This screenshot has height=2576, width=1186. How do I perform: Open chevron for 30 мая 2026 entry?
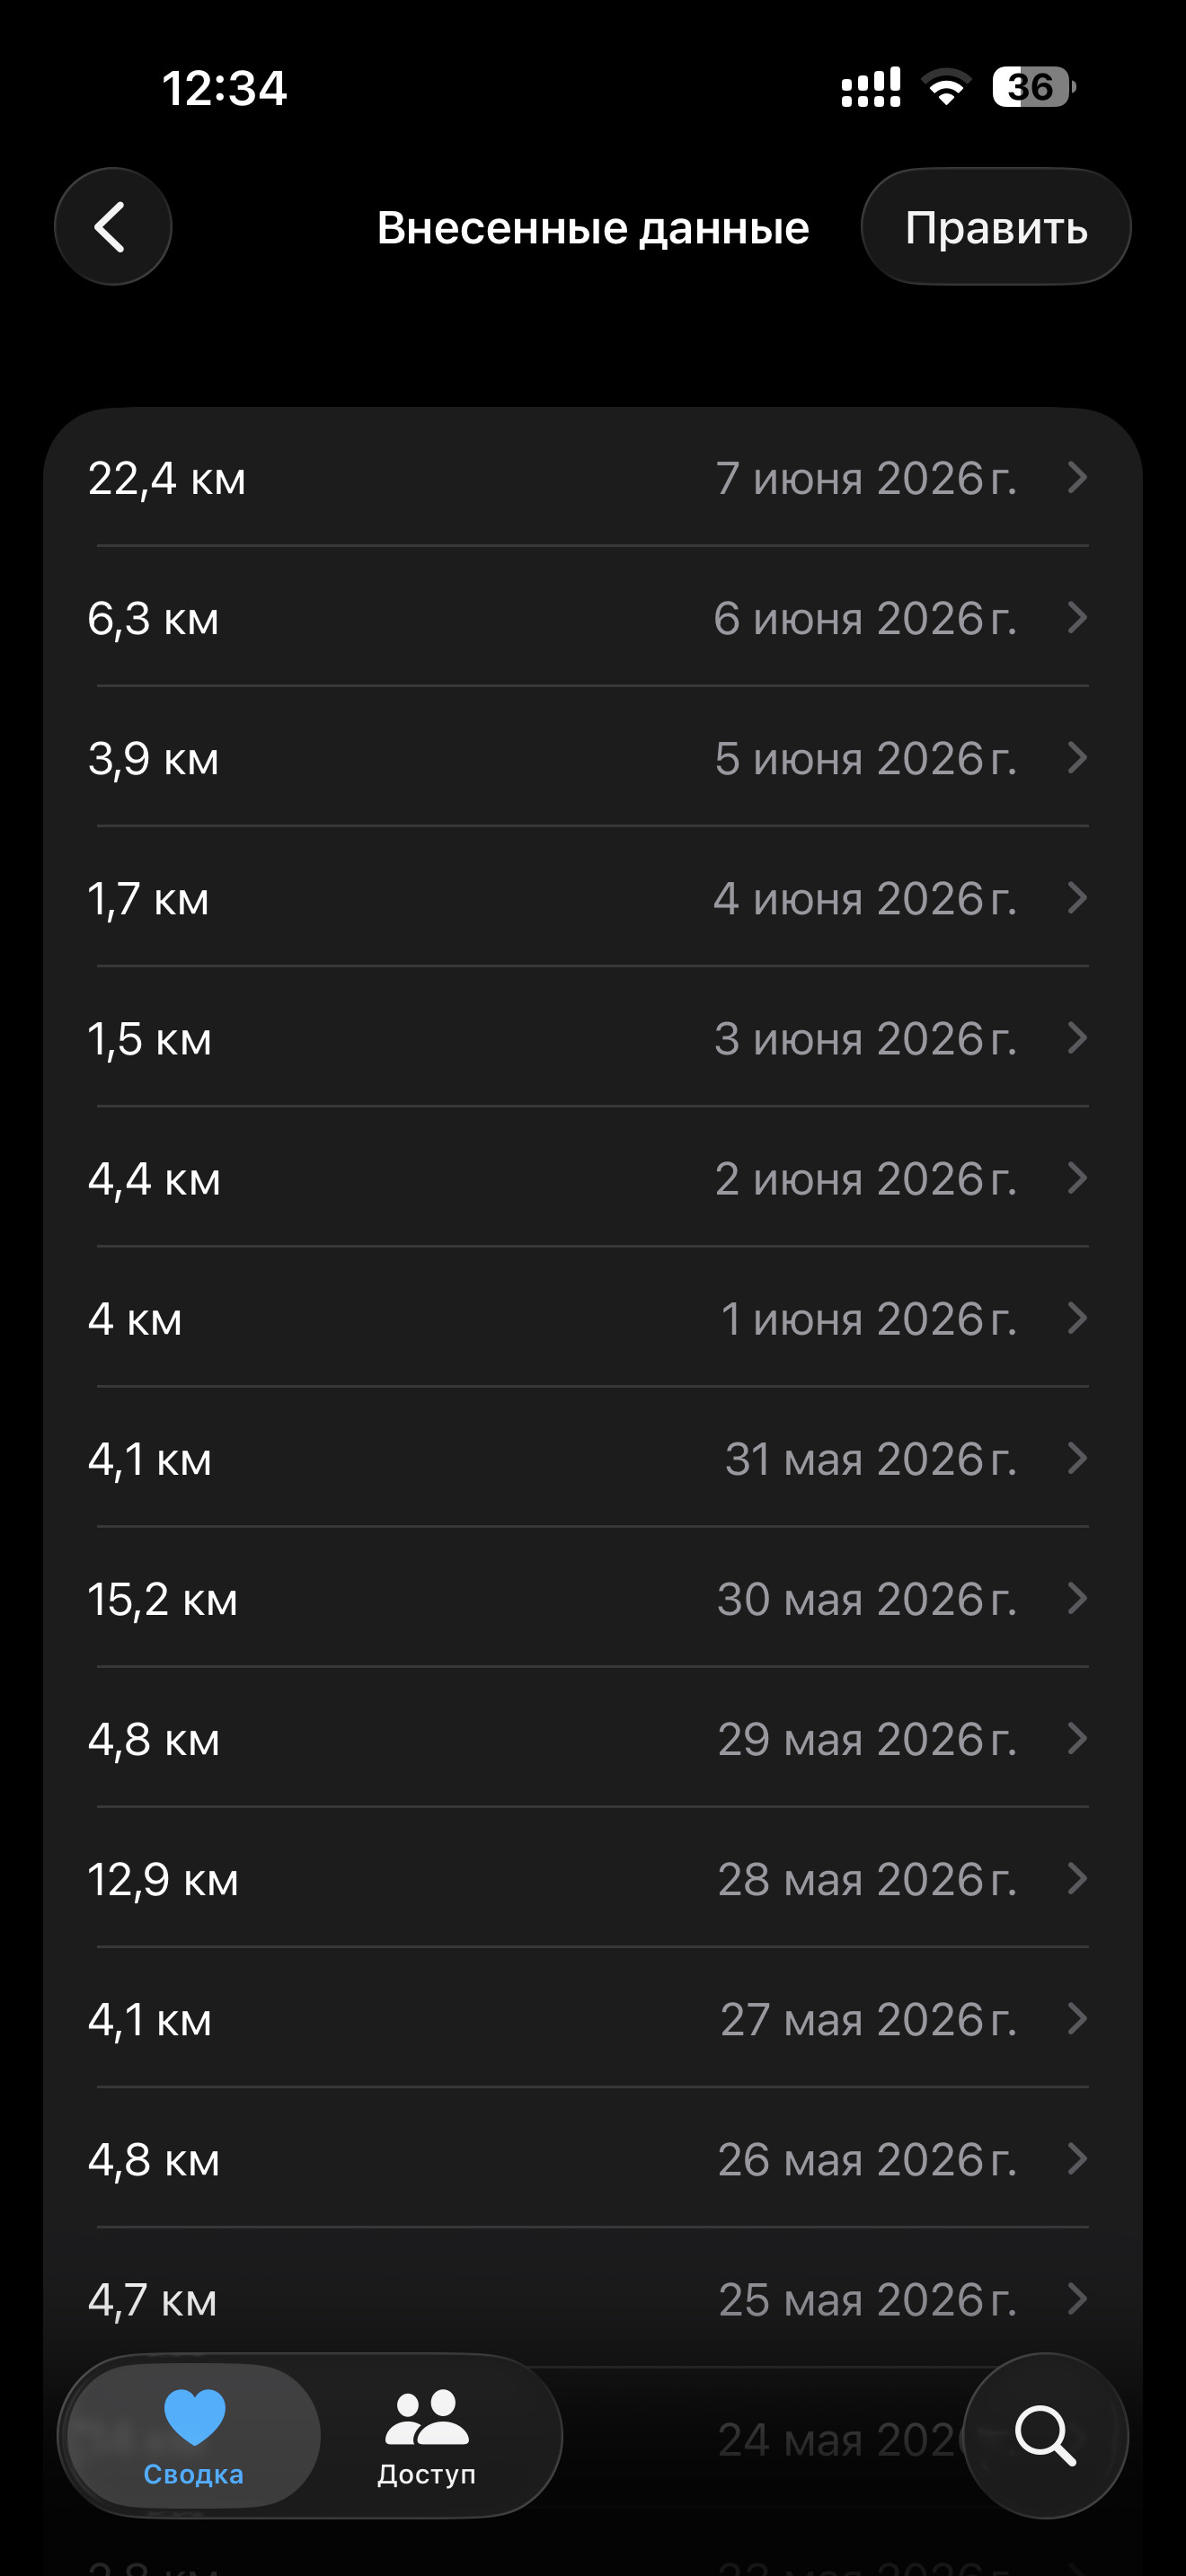(1077, 1598)
